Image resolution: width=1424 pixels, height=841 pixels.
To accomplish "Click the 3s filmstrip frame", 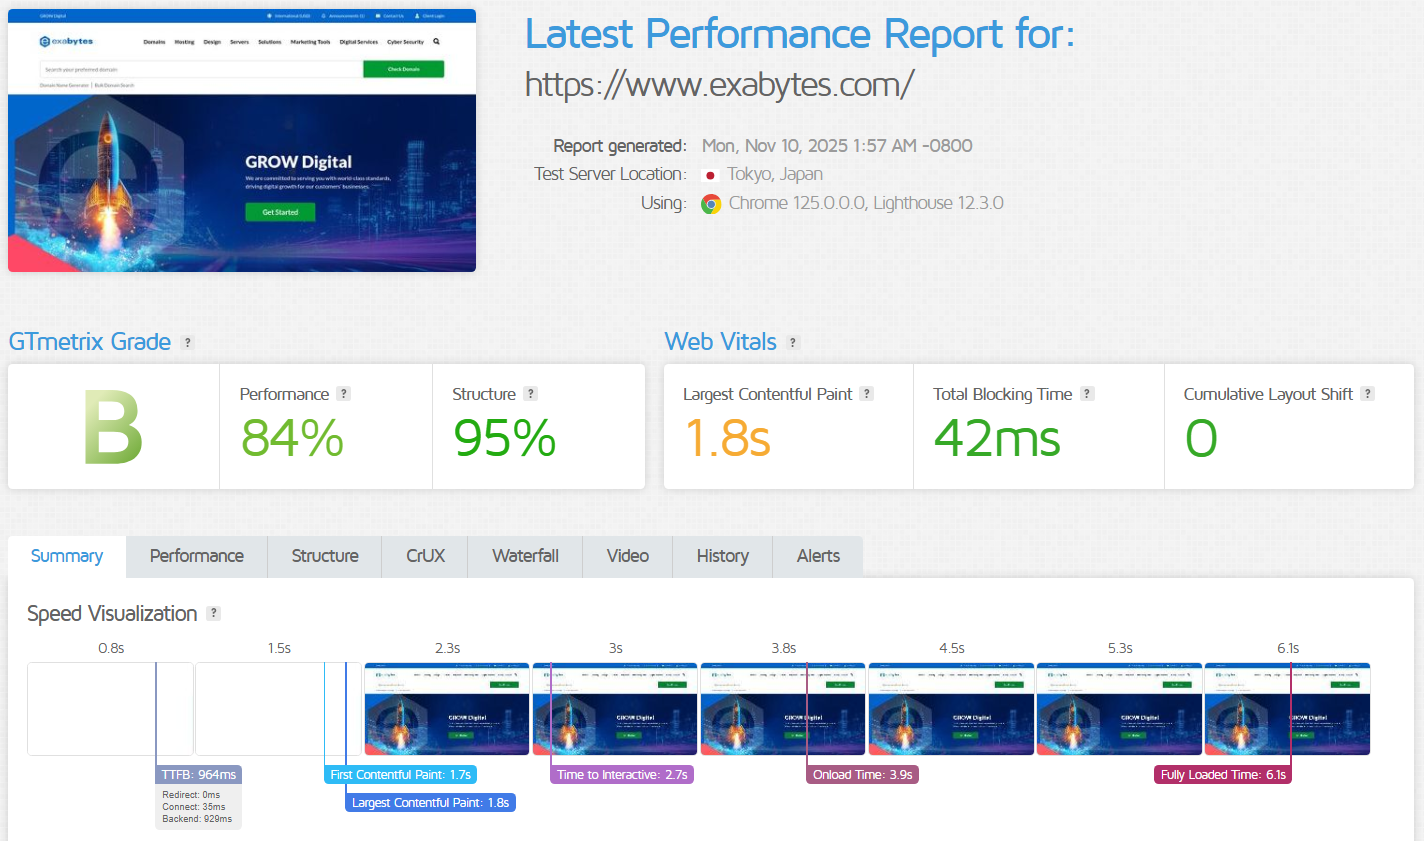I will pyautogui.click(x=615, y=709).
